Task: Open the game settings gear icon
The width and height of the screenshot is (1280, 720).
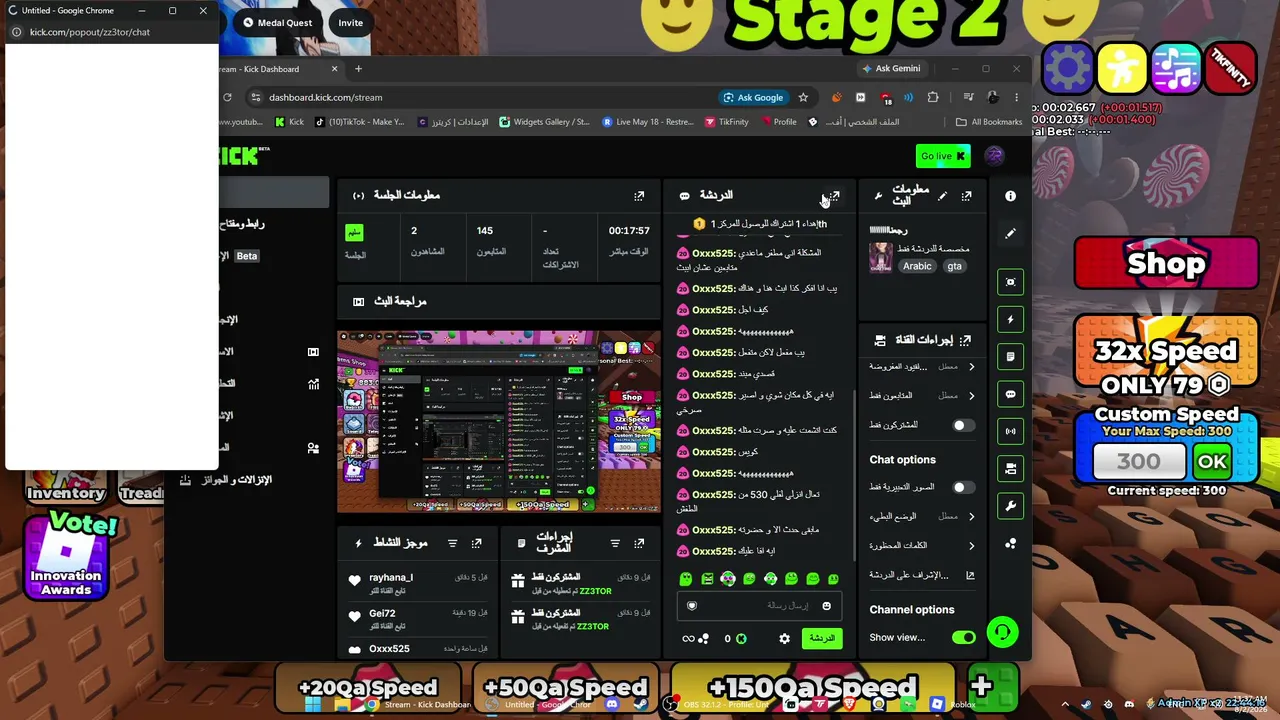Action: pos(1068,69)
